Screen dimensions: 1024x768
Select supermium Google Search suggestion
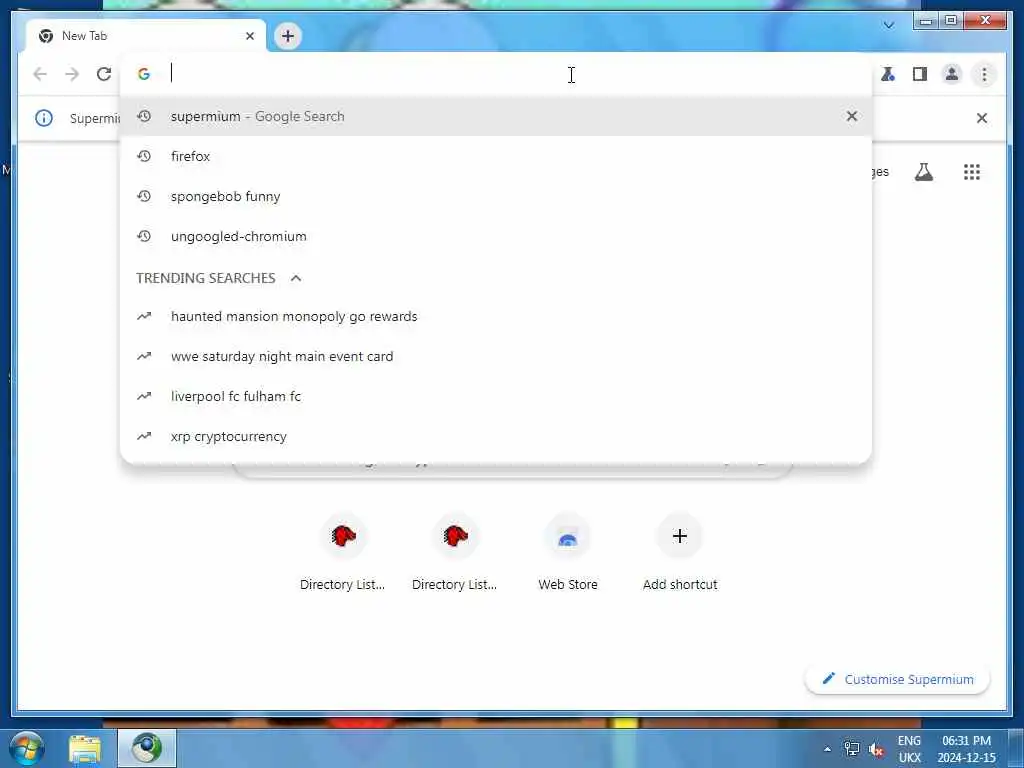496,116
